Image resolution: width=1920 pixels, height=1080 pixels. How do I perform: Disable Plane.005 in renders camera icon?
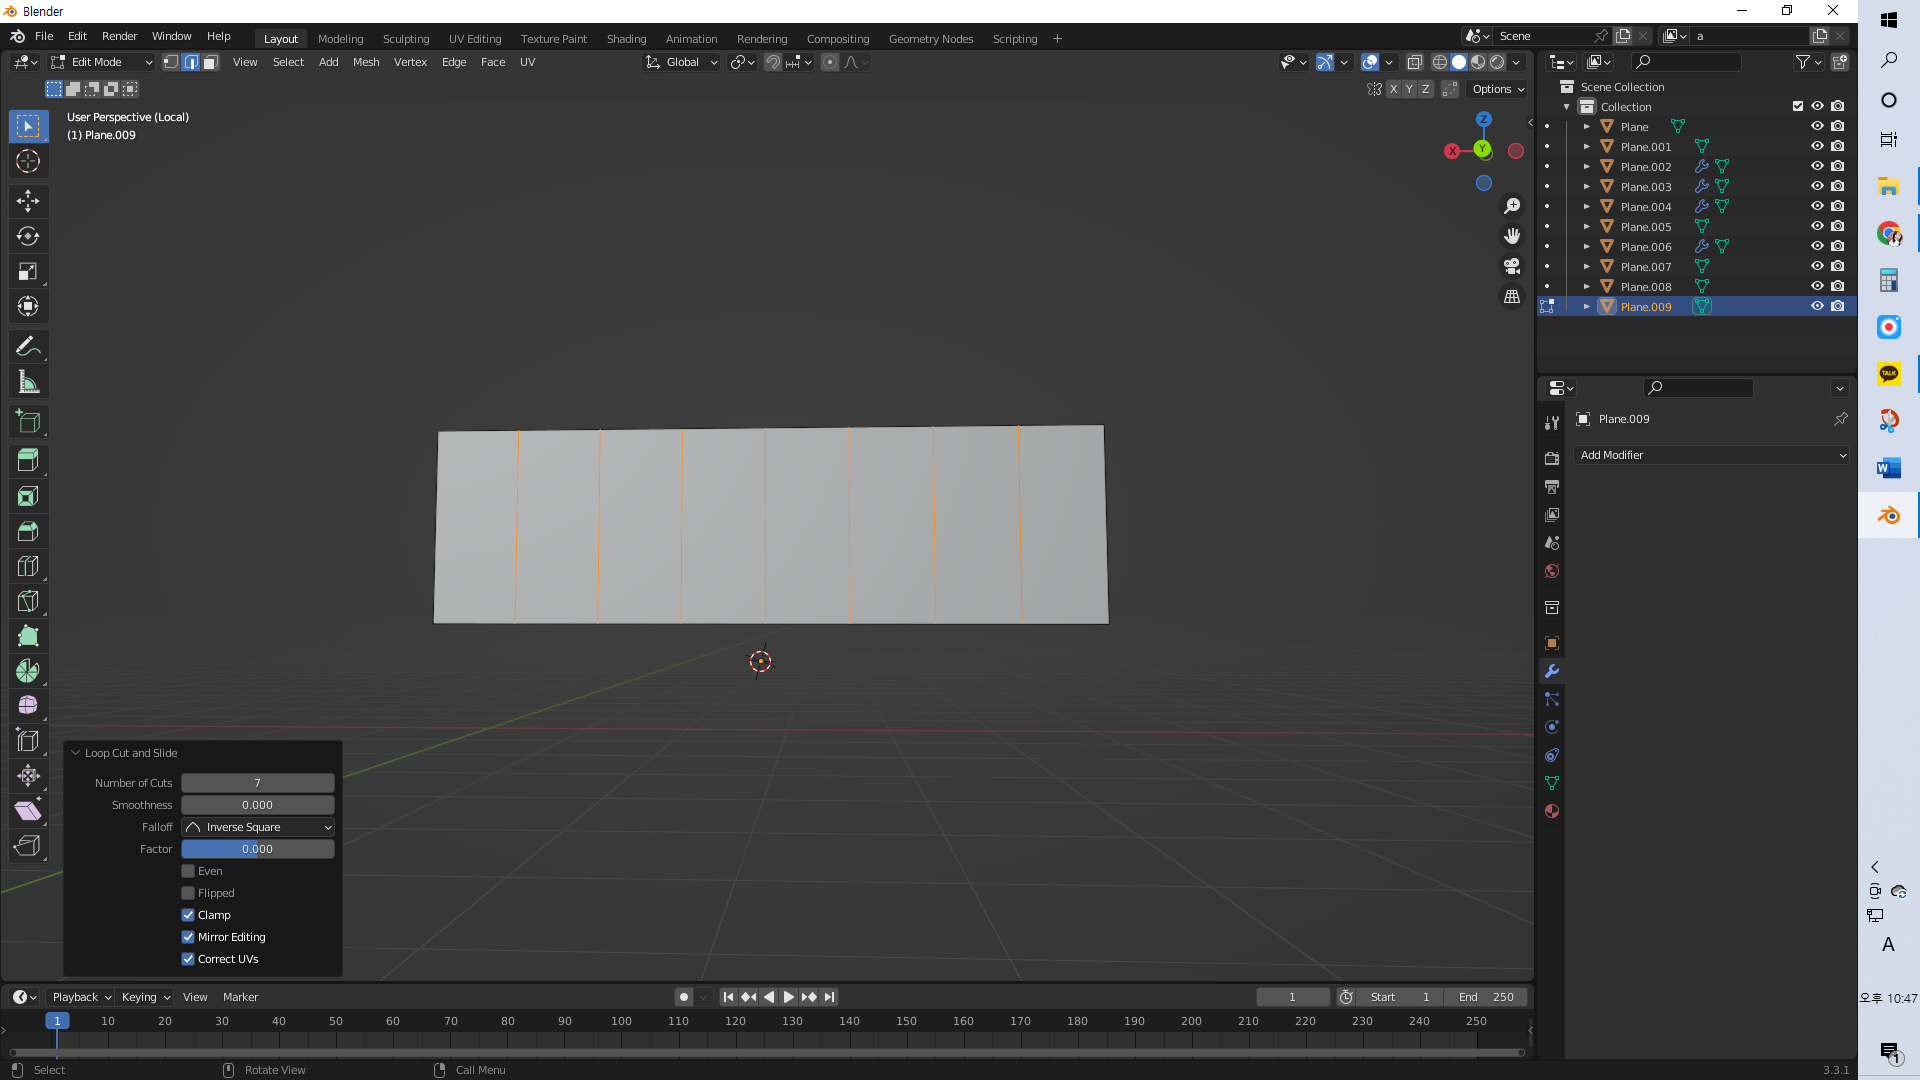[1838, 227]
